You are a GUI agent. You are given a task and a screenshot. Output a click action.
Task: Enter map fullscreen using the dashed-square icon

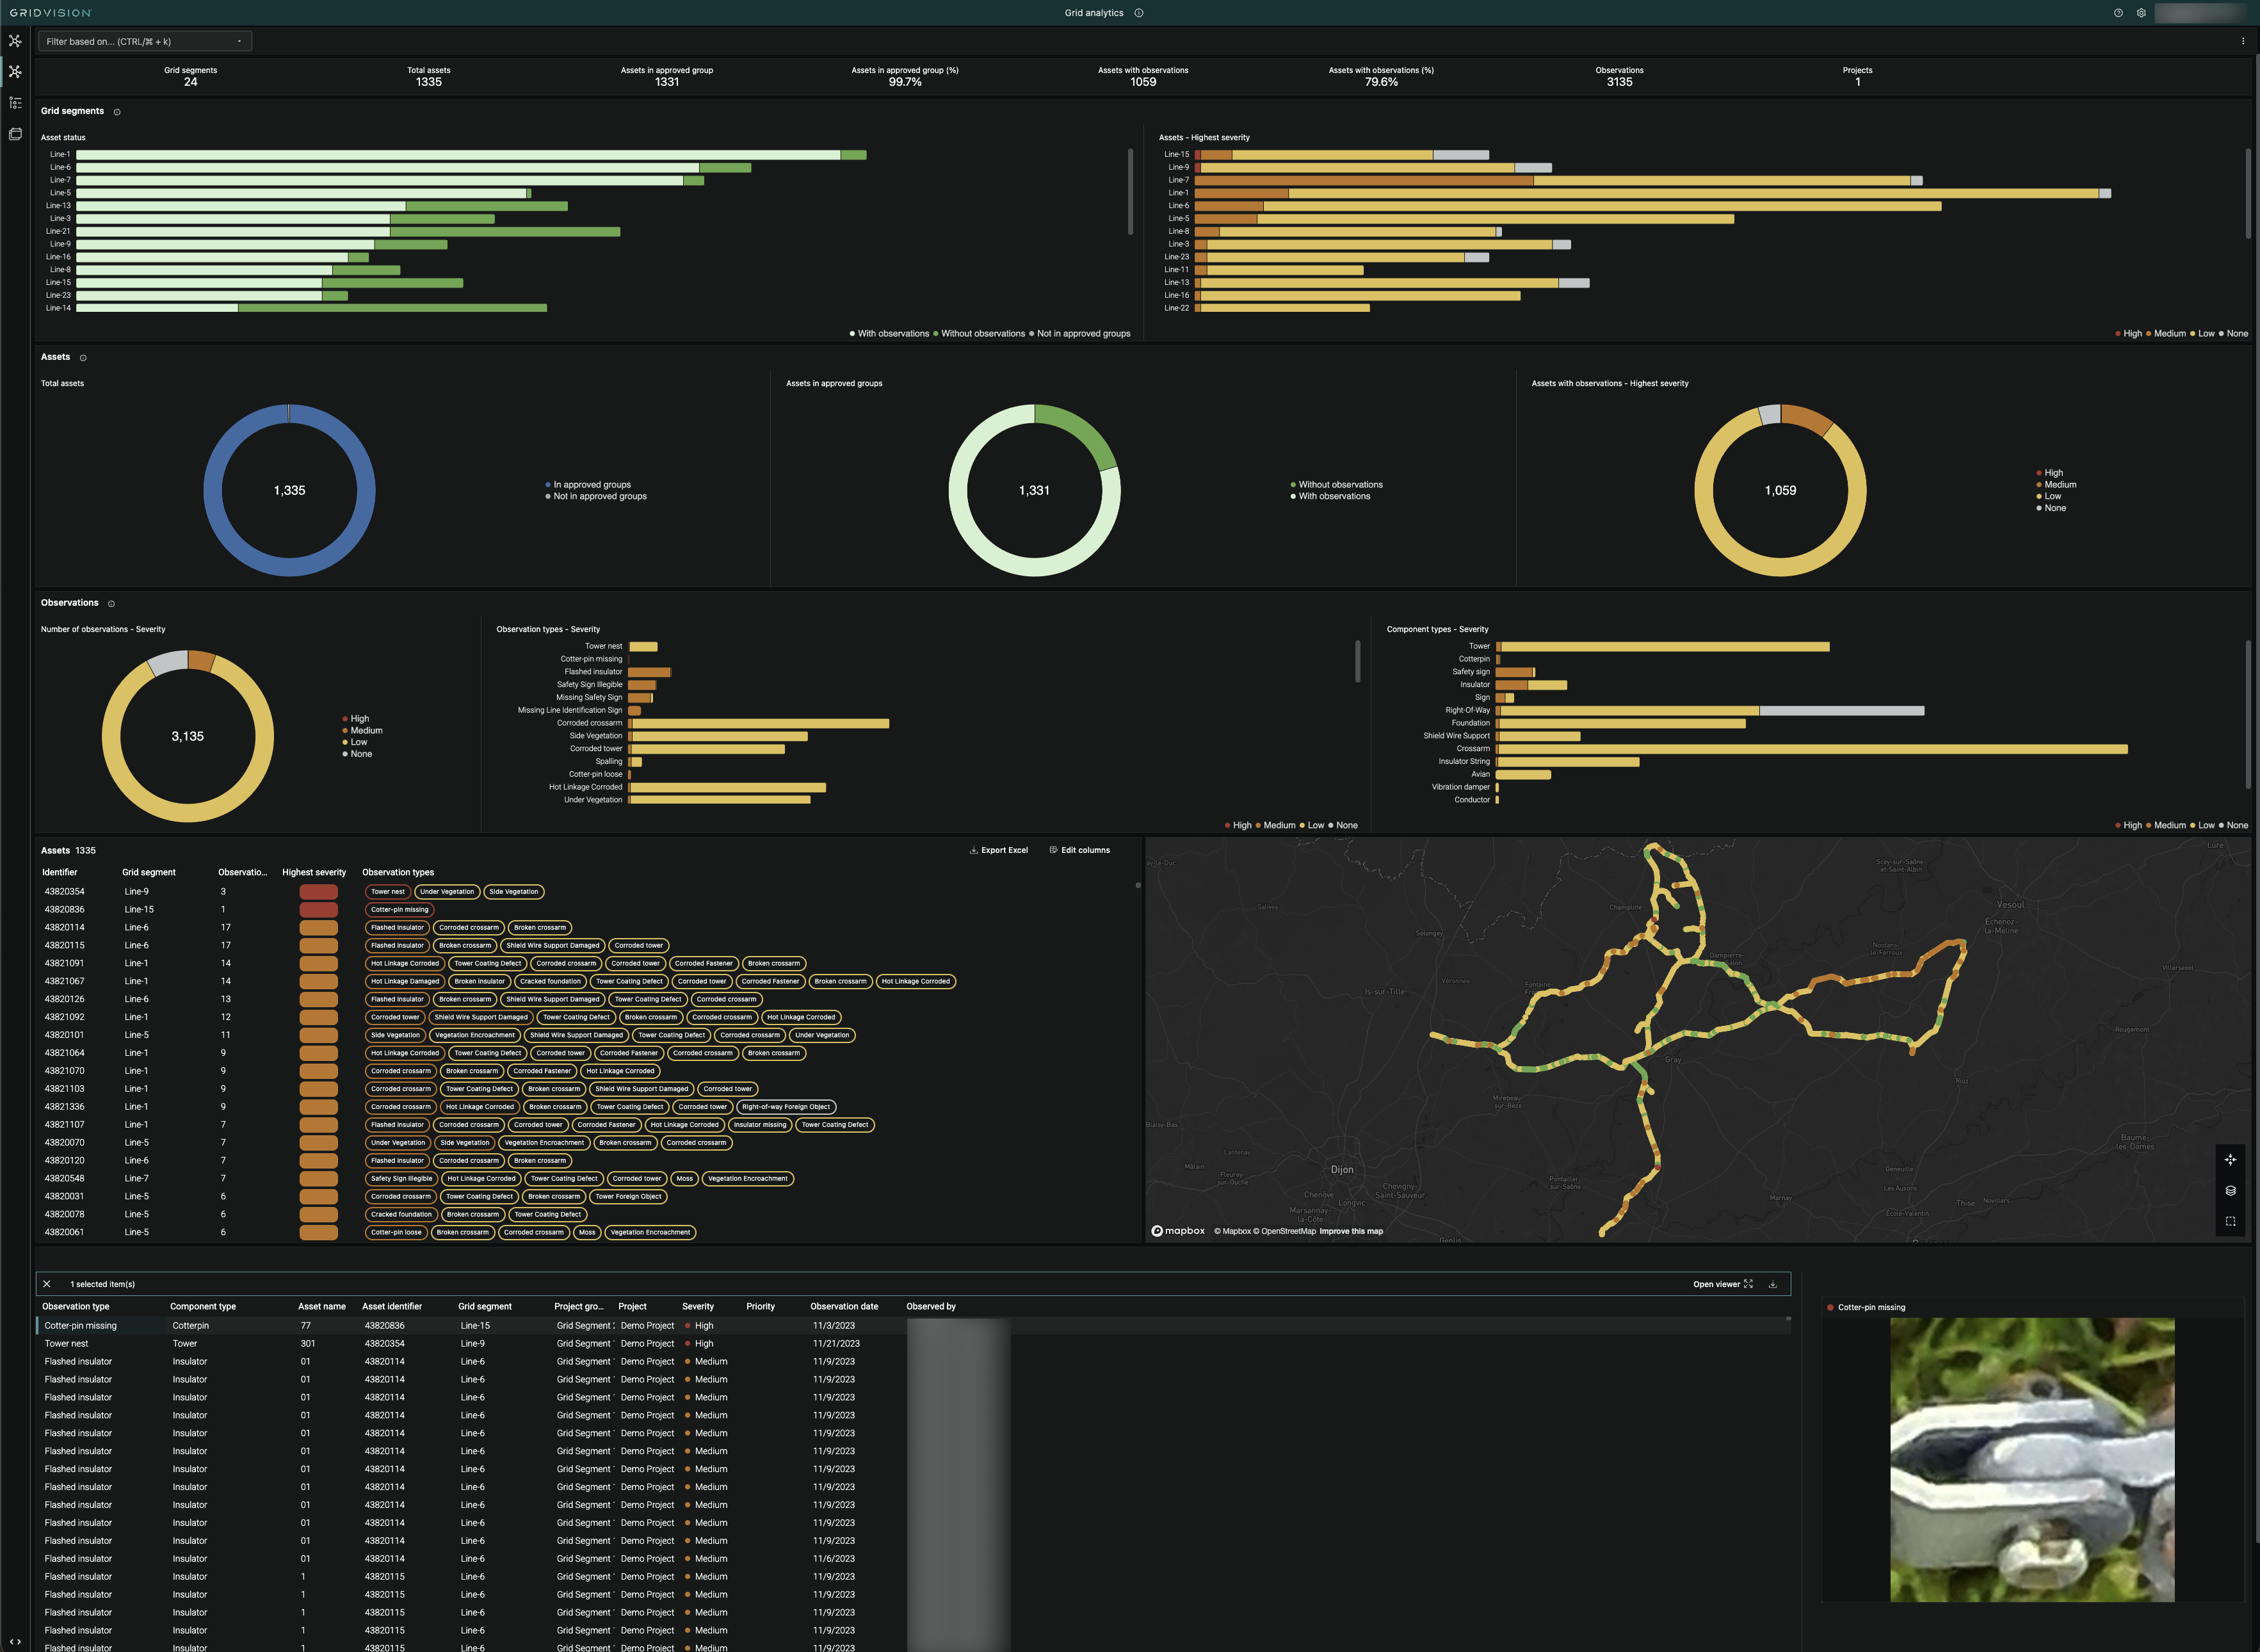(x=2231, y=1220)
